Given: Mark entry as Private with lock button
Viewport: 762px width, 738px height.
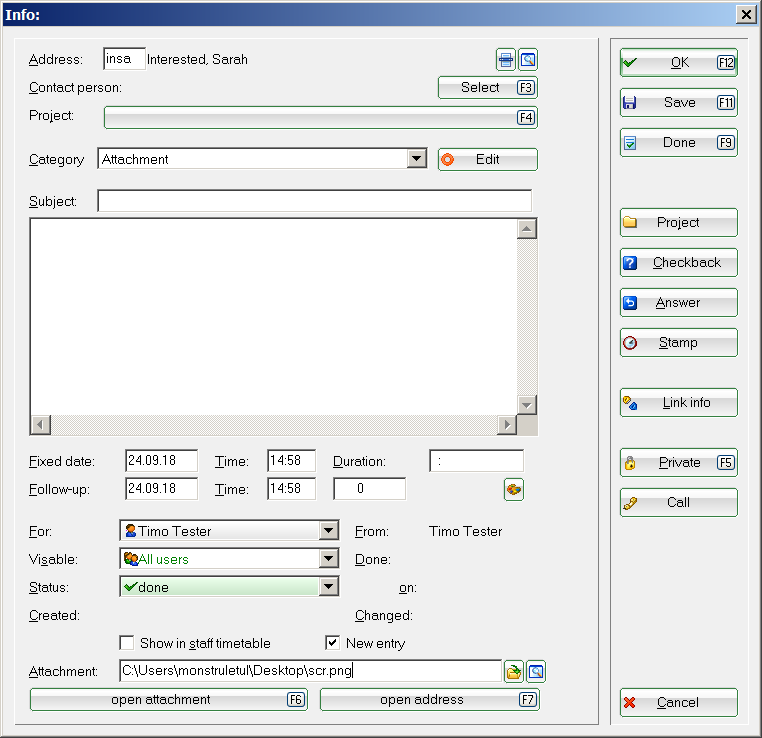Looking at the screenshot, I should point(678,463).
